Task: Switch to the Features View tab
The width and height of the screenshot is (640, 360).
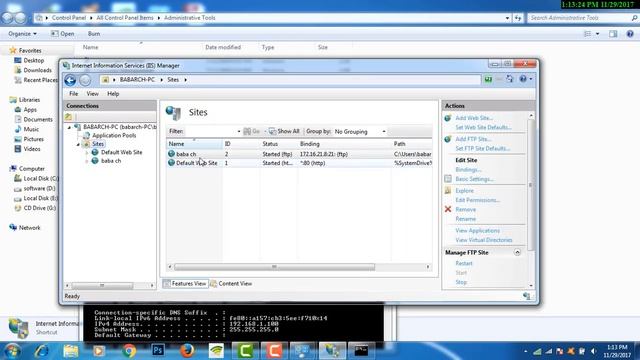Action: pos(185,284)
